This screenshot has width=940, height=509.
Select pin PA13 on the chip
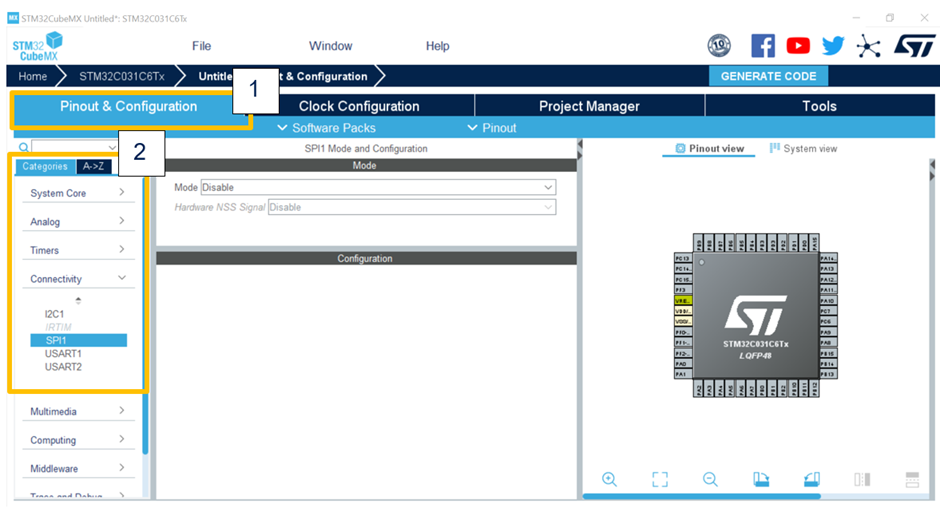(x=828, y=269)
